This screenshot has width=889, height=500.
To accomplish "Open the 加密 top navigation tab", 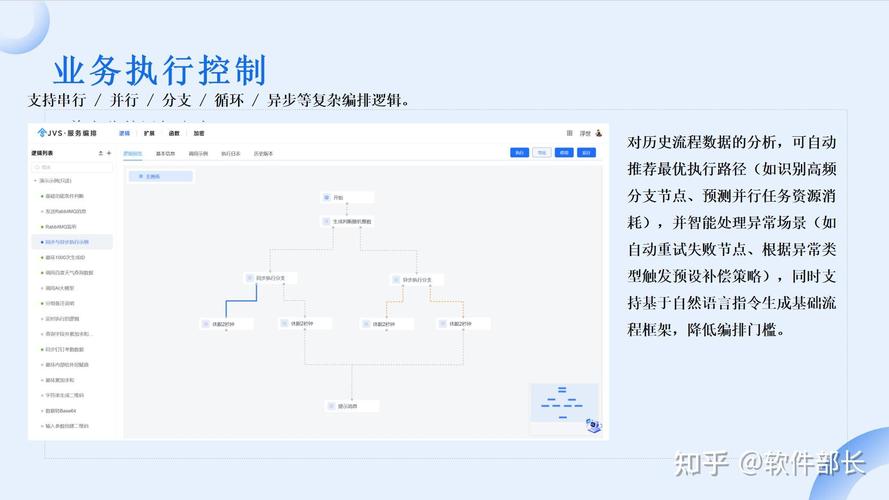I will 199,134.
